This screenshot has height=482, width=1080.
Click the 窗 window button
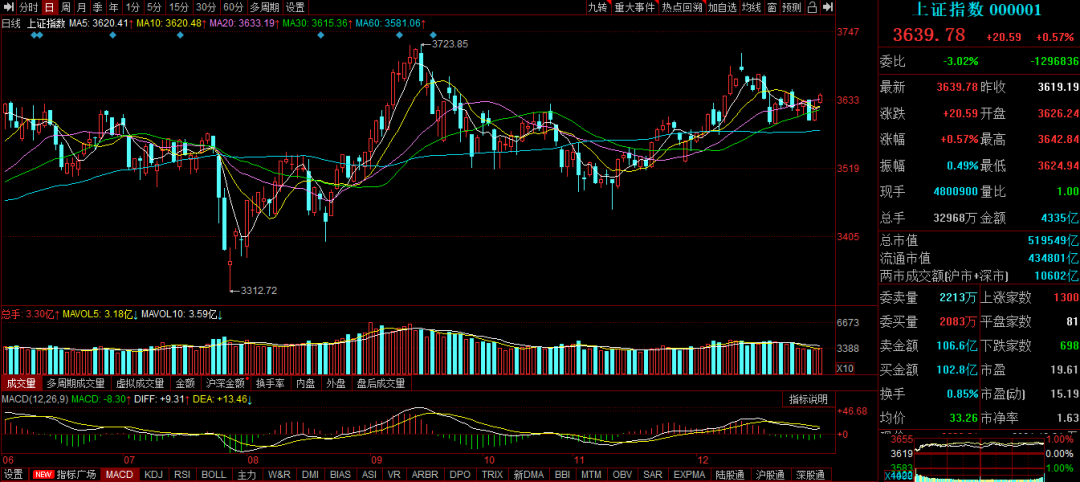tap(772, 8)
